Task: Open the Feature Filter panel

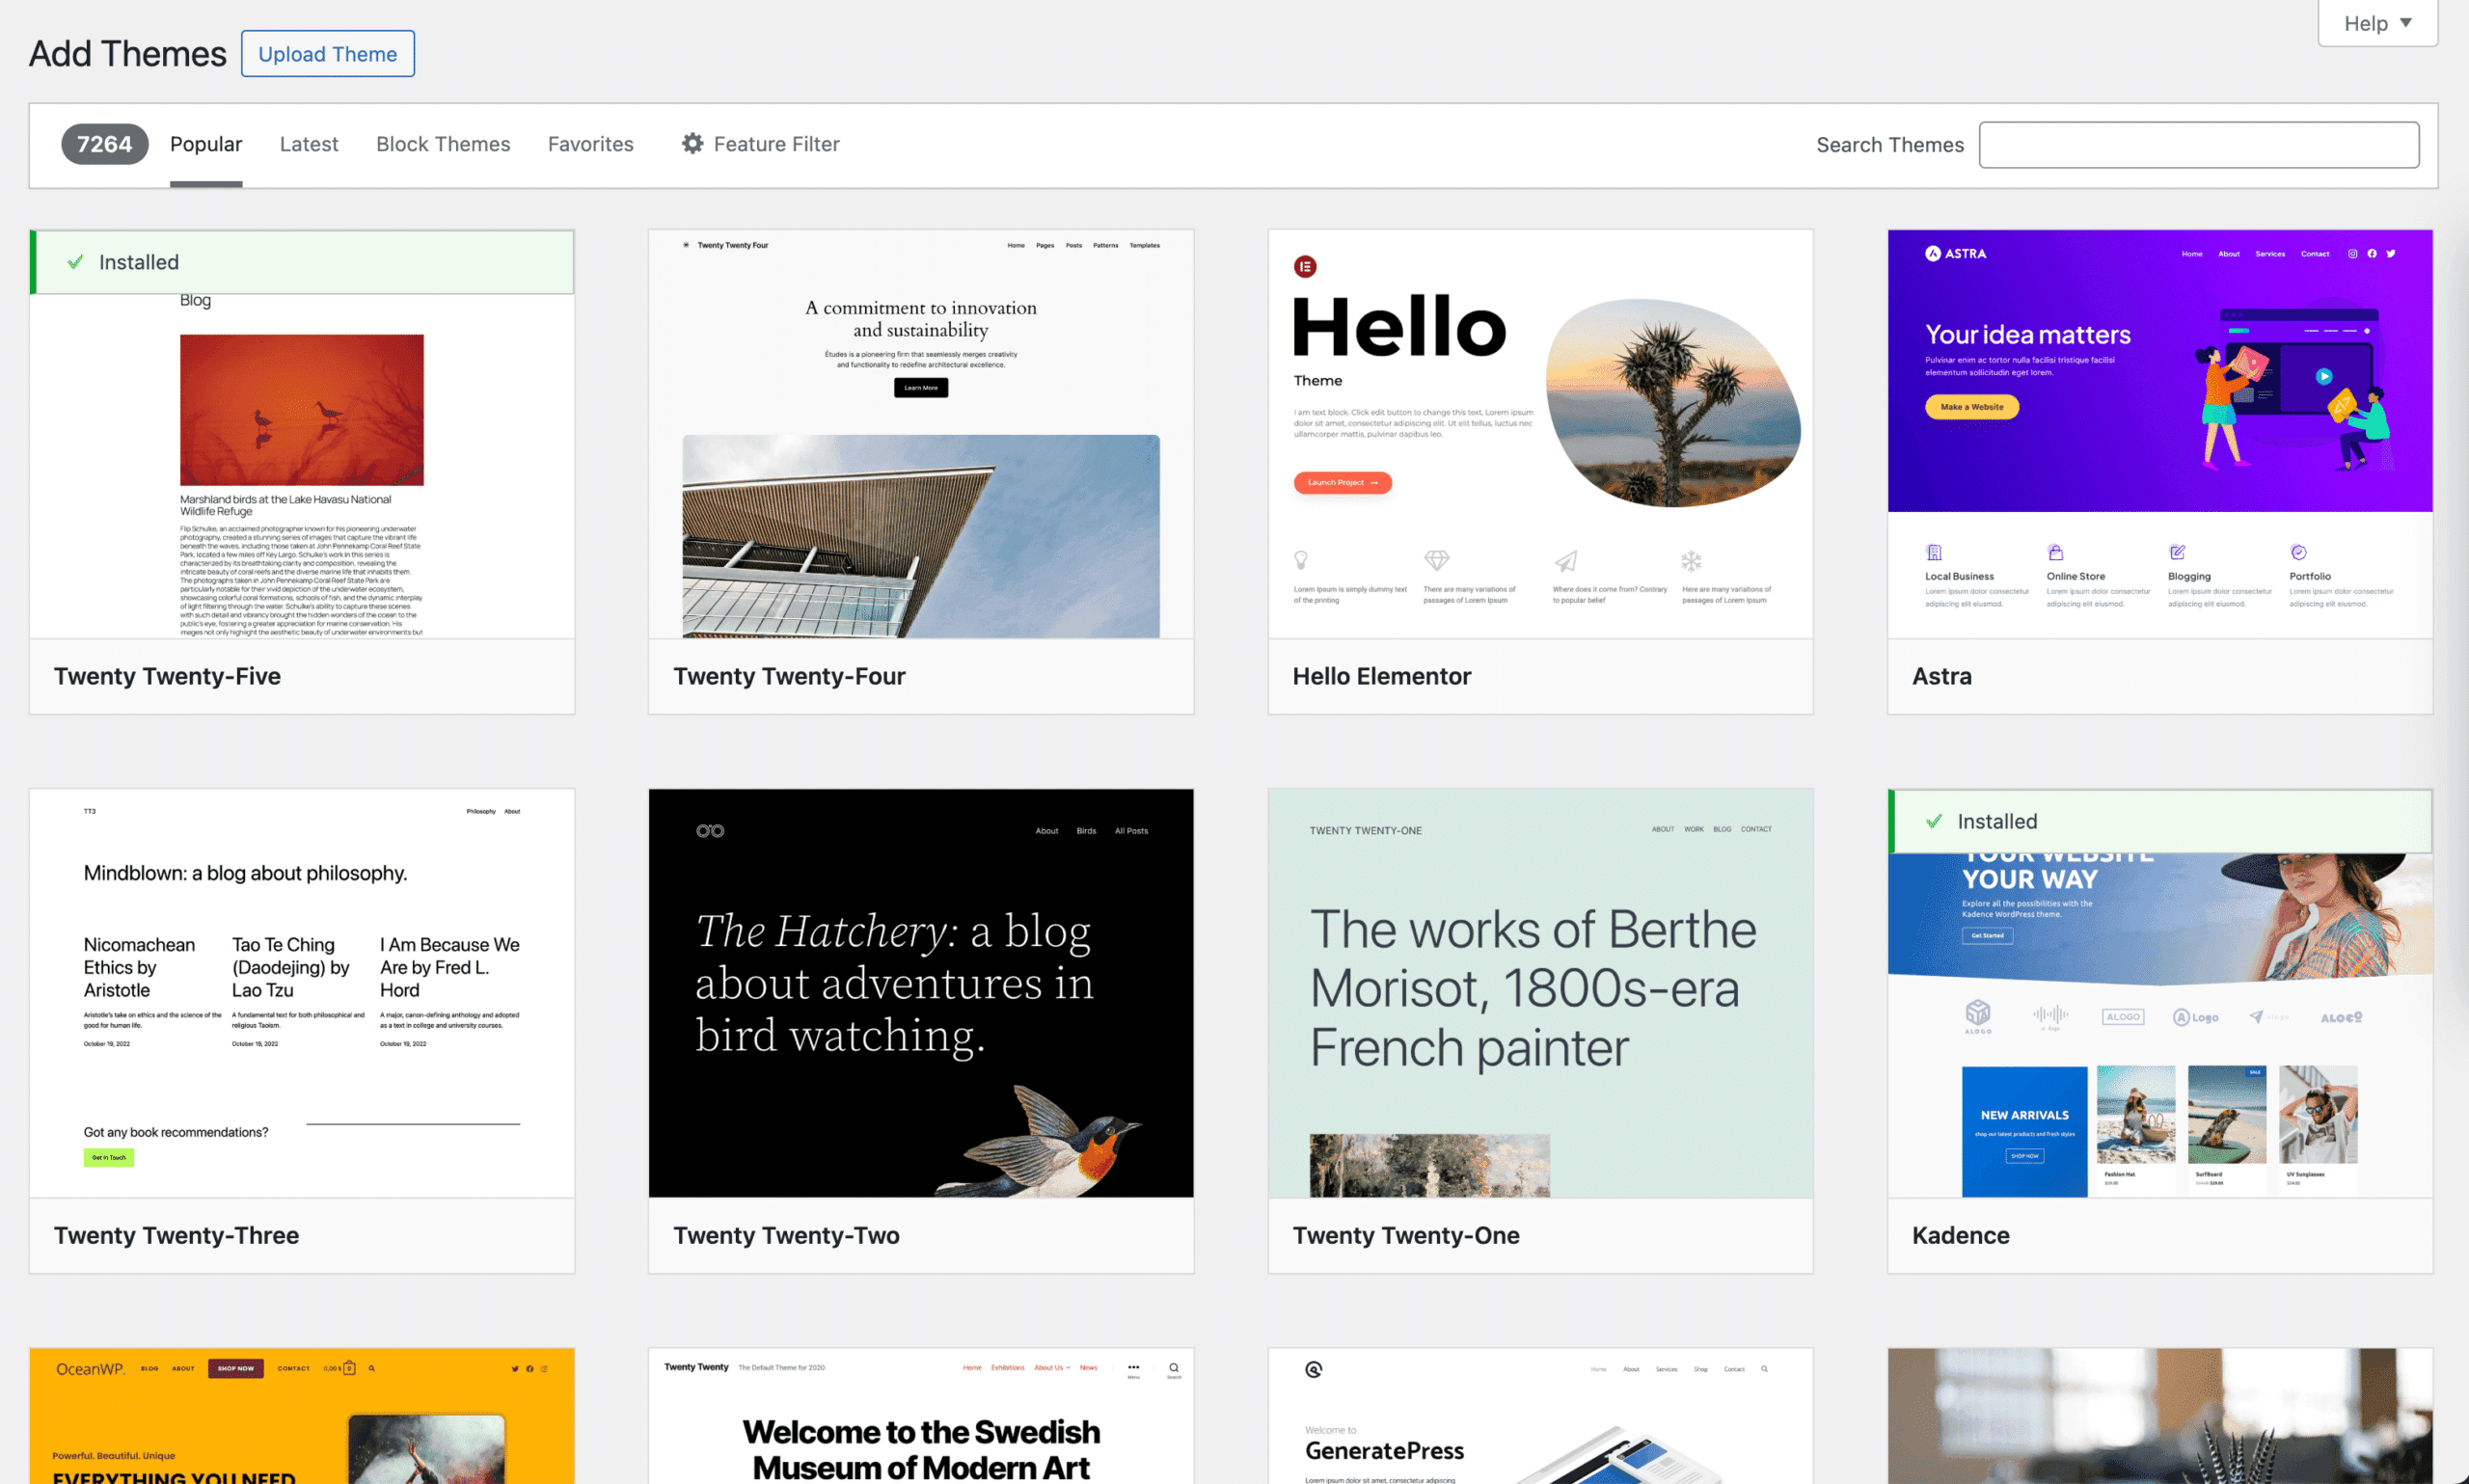Action: click(x=761, y=144)
